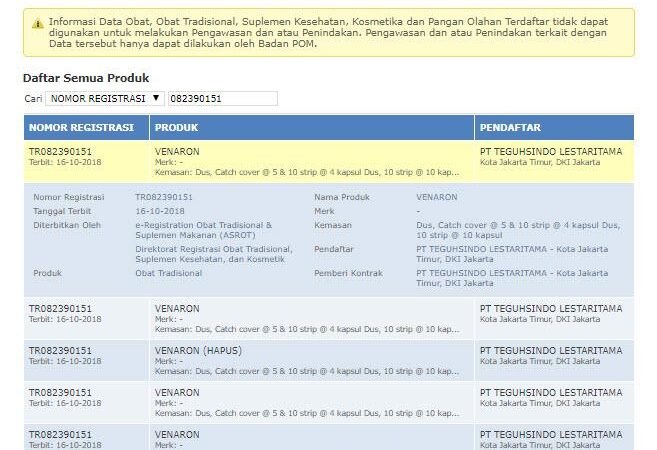This screenshot has height=450, width=657.
Task: Click the warning triangle icon in the yellow banner
Action: point(37,22)
